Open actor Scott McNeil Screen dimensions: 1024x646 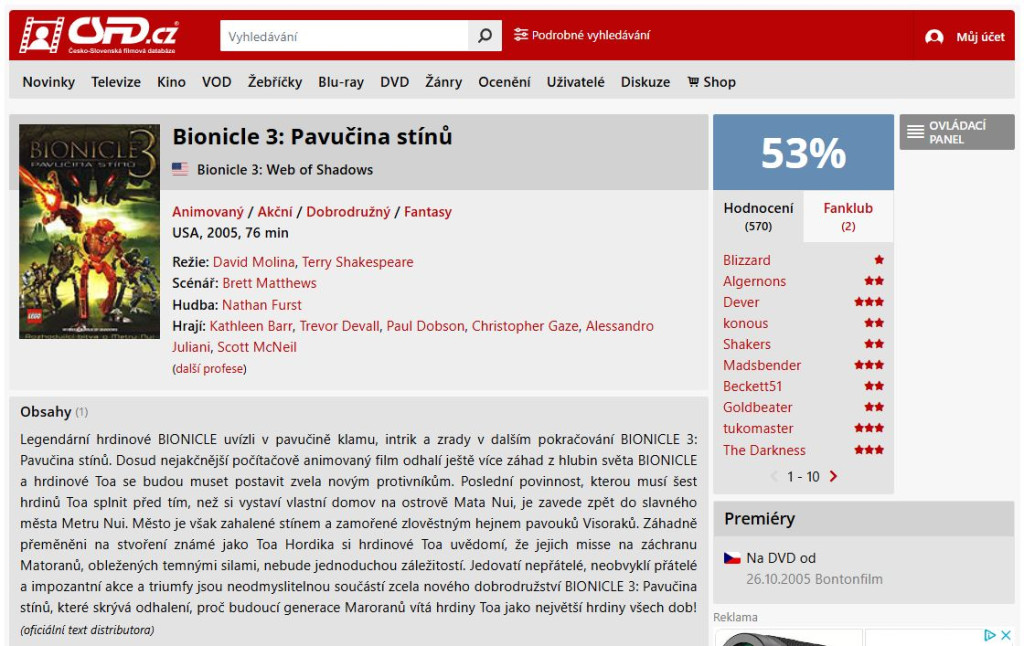point(257,347)
